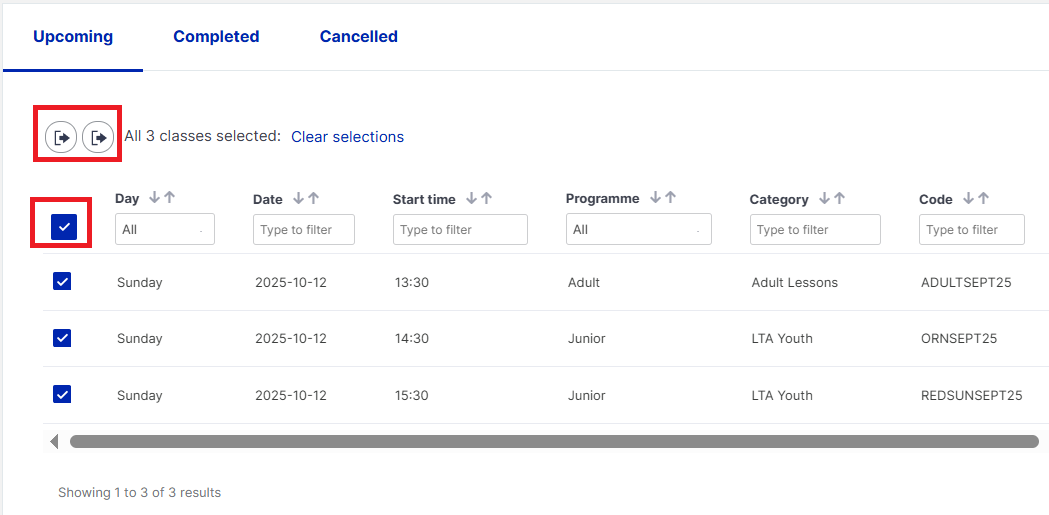Focus the Code filter text field
The image size is (1049, 515).
click(x=971, y=230)
